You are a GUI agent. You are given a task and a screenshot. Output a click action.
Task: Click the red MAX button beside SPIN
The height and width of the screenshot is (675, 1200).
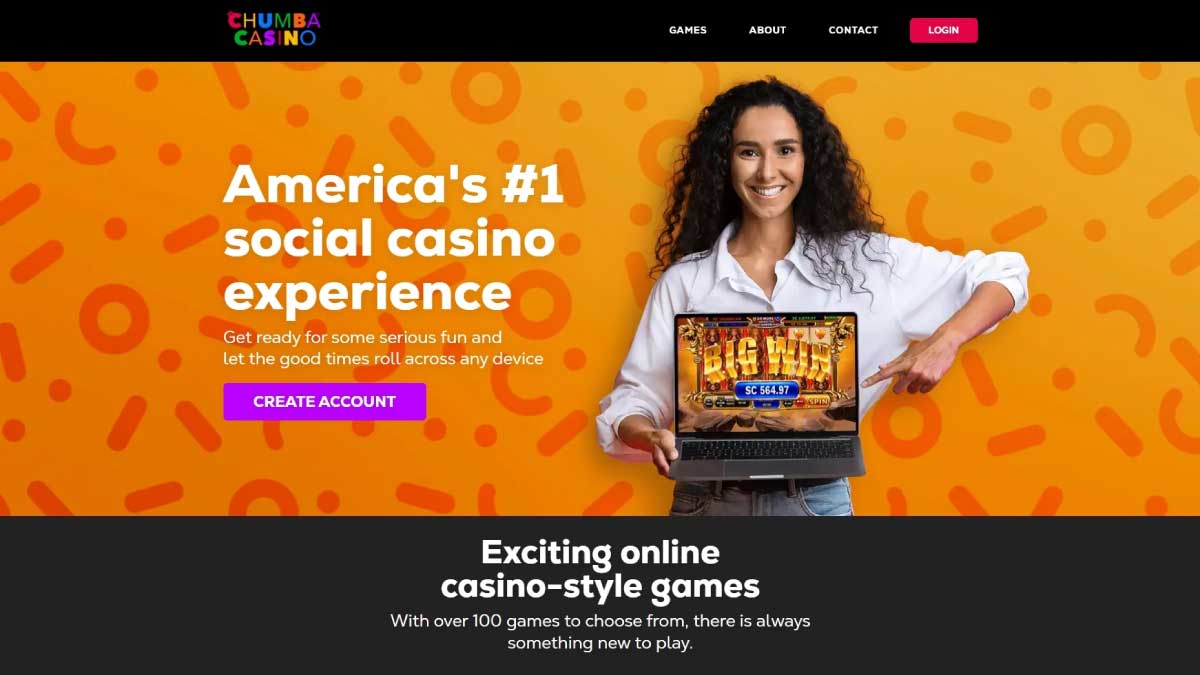[x=800, y=401]
